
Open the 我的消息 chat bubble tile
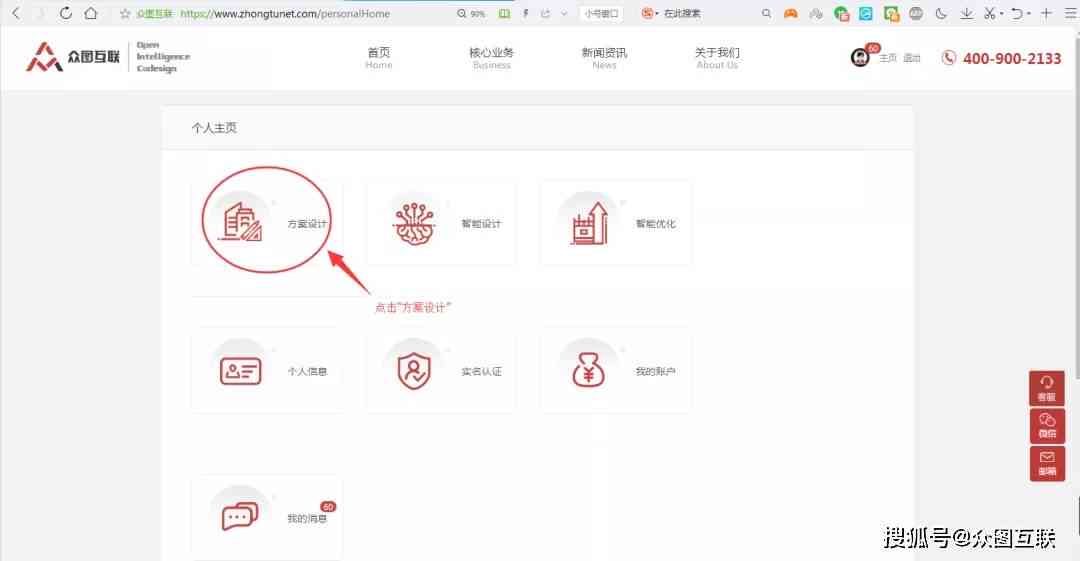click(267, 517)
